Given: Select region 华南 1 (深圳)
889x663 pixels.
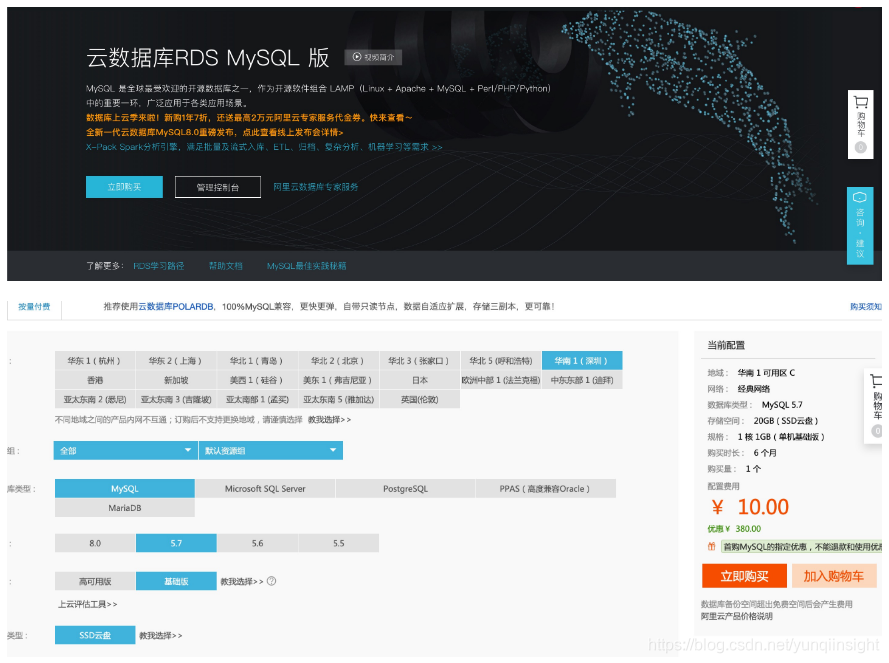Looking at the screenshot, I should [x=582, y=361].
